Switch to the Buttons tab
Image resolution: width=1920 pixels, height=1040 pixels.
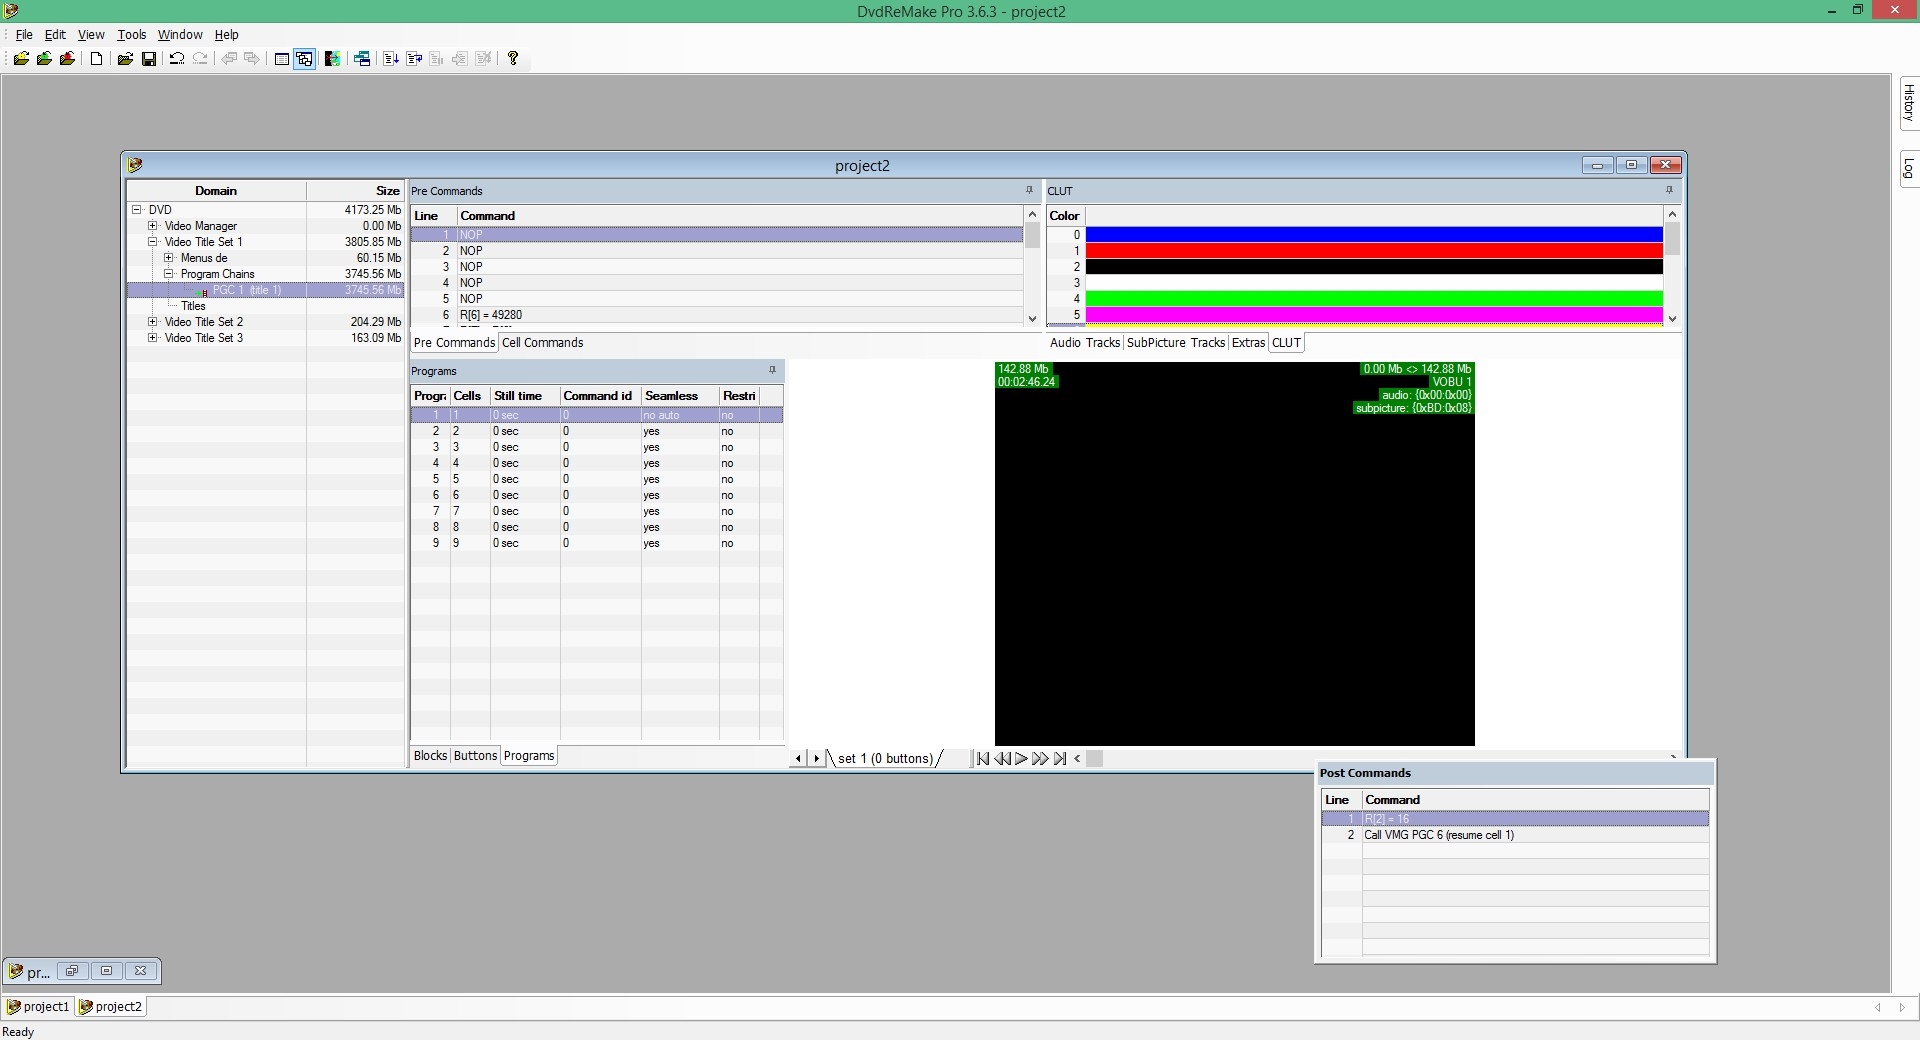(x=475, y=756)
